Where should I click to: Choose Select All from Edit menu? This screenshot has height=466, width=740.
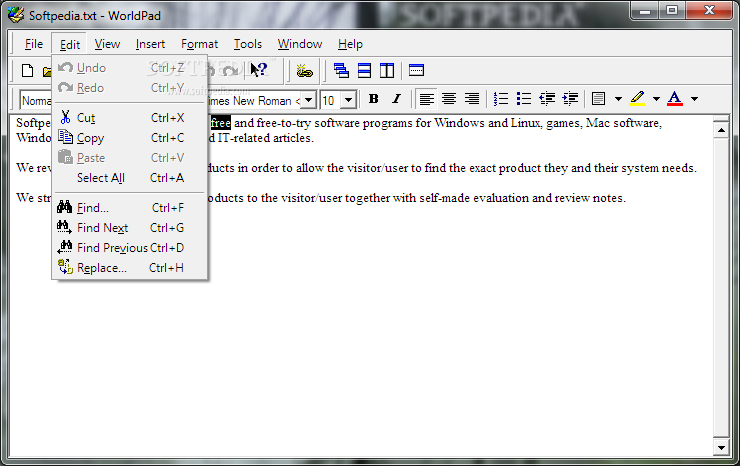click(x=130, y=178)
